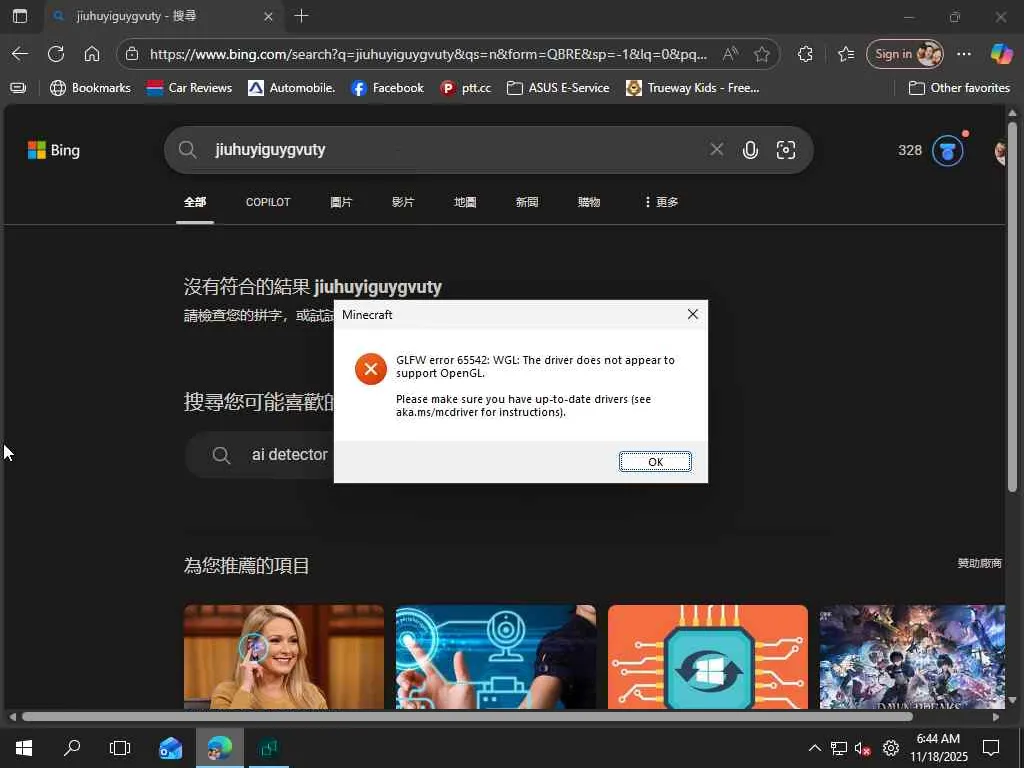Open the Copilot sidebar

point(1001,54)
